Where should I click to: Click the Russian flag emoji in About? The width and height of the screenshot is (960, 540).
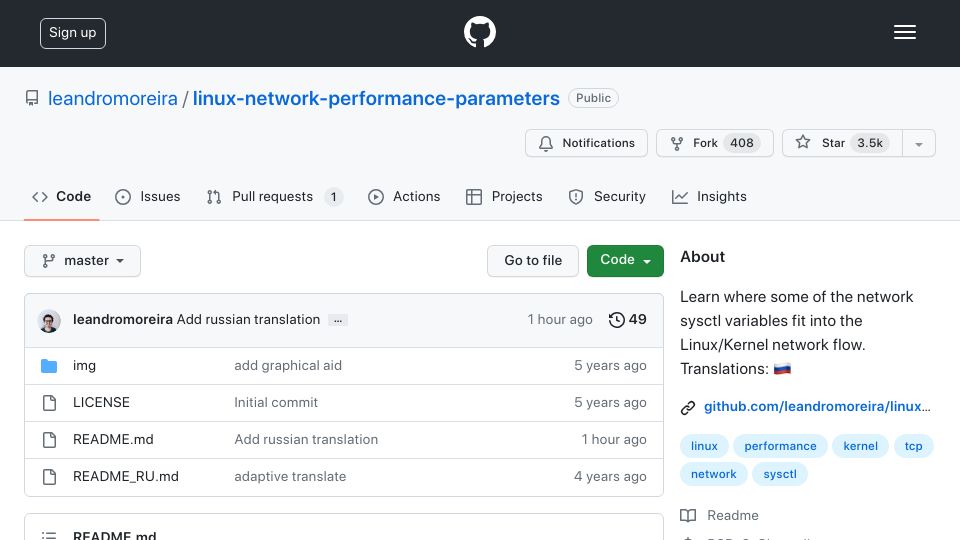(x=782, y=369)
